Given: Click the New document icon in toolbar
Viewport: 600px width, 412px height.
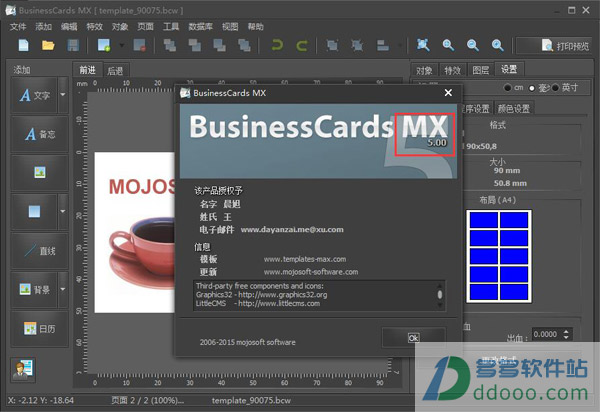Looking at the screenshot, I should click(x=23, y=45).
